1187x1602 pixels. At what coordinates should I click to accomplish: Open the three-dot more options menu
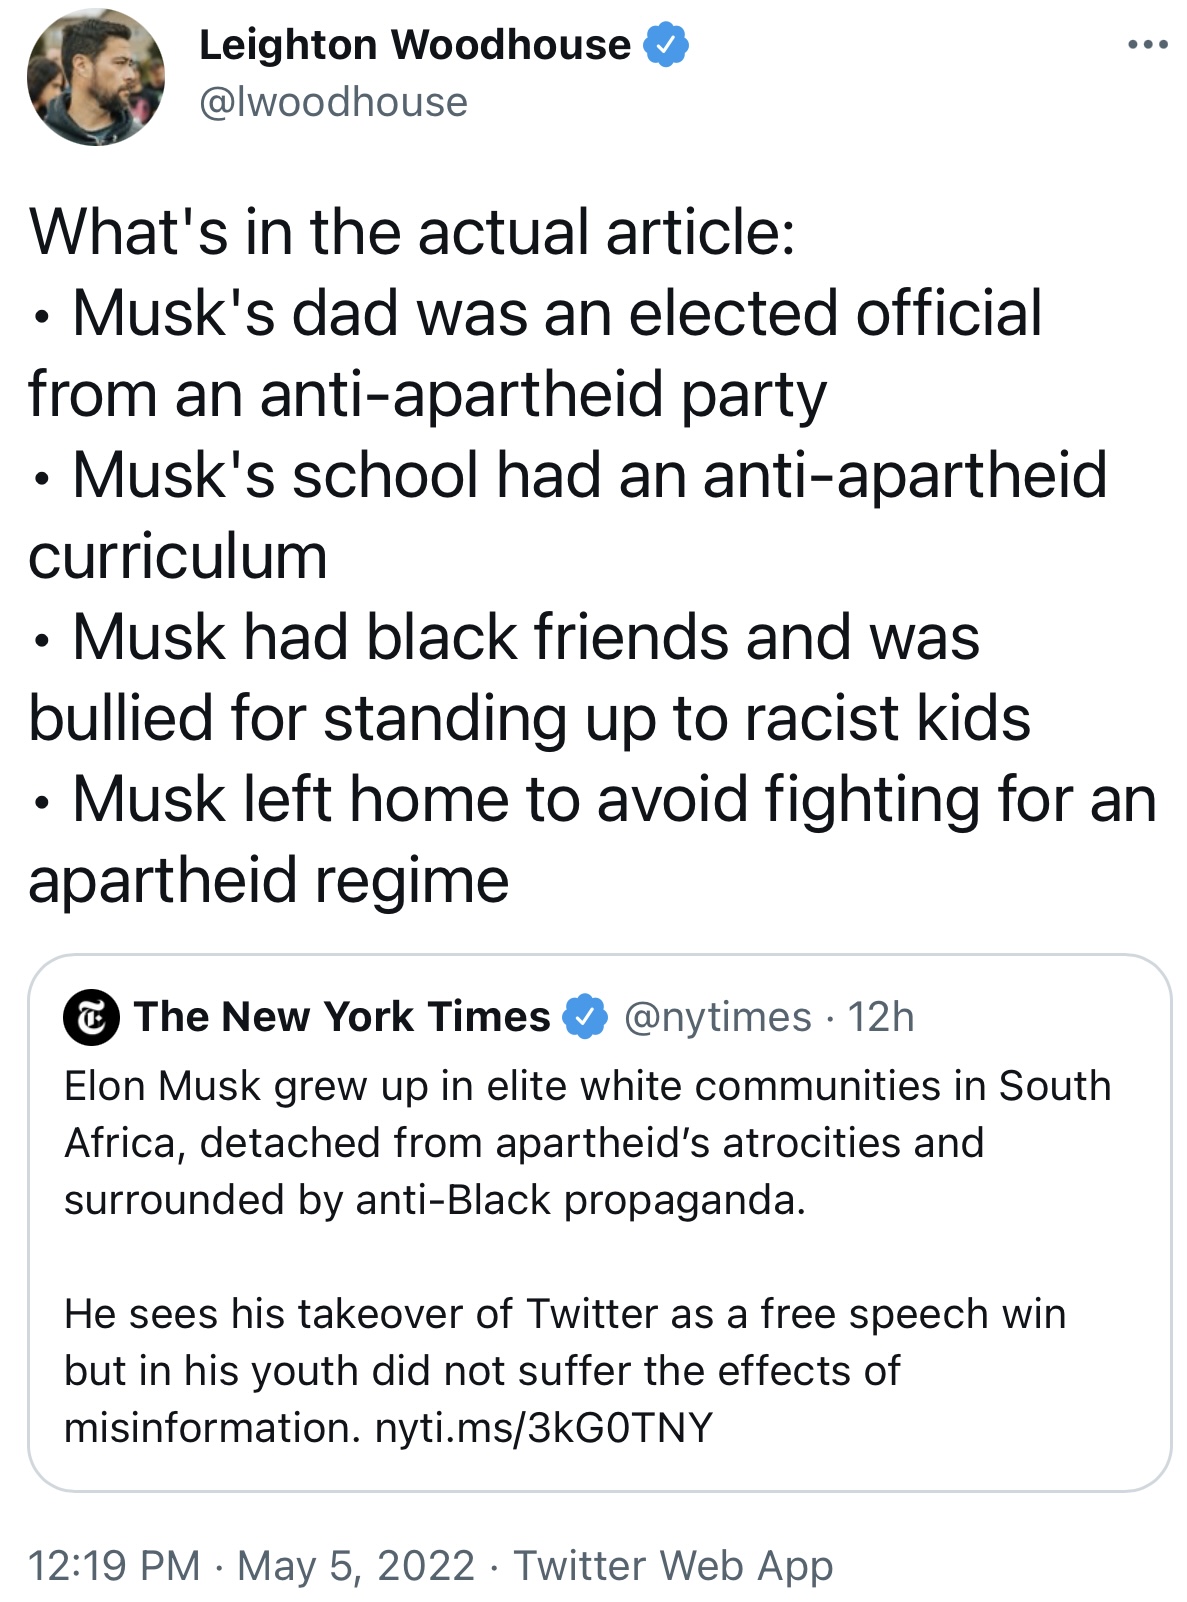[1146, 45]
